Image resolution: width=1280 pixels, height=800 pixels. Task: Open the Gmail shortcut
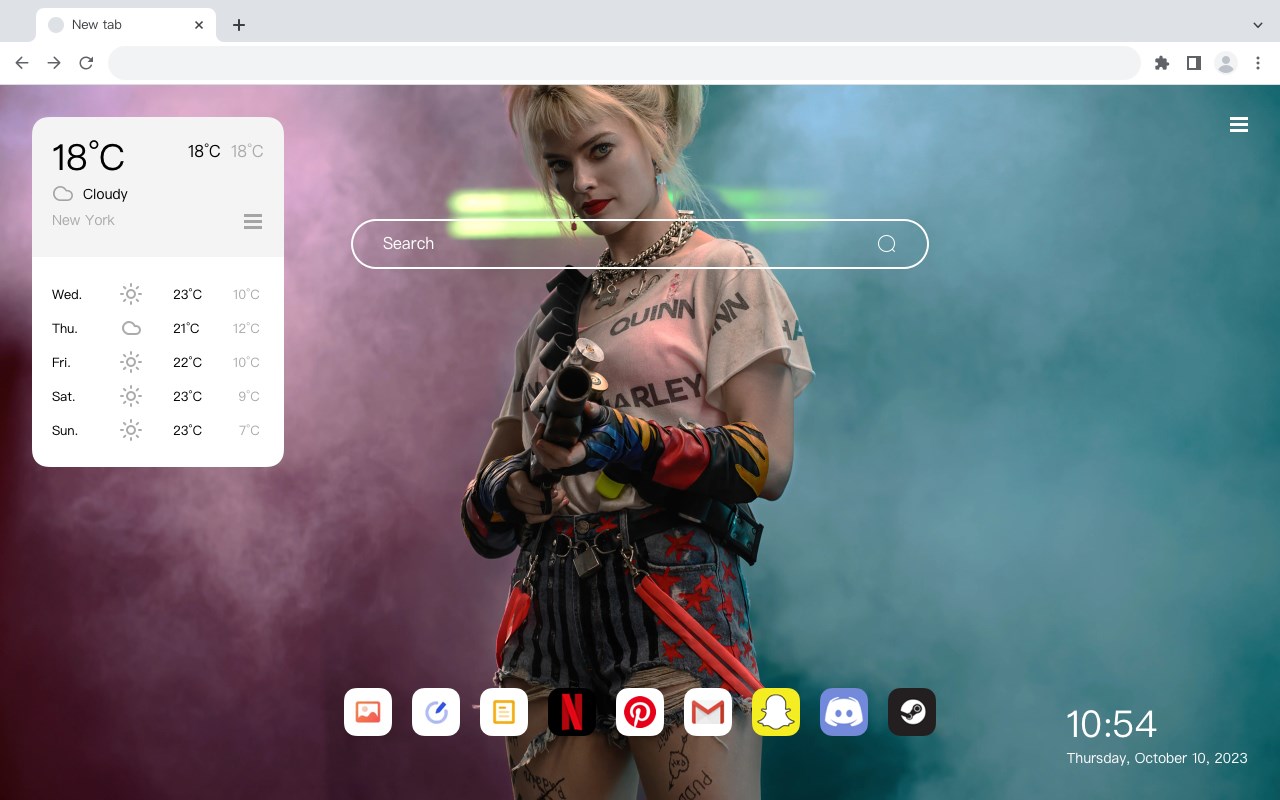(x=708, y=712)
